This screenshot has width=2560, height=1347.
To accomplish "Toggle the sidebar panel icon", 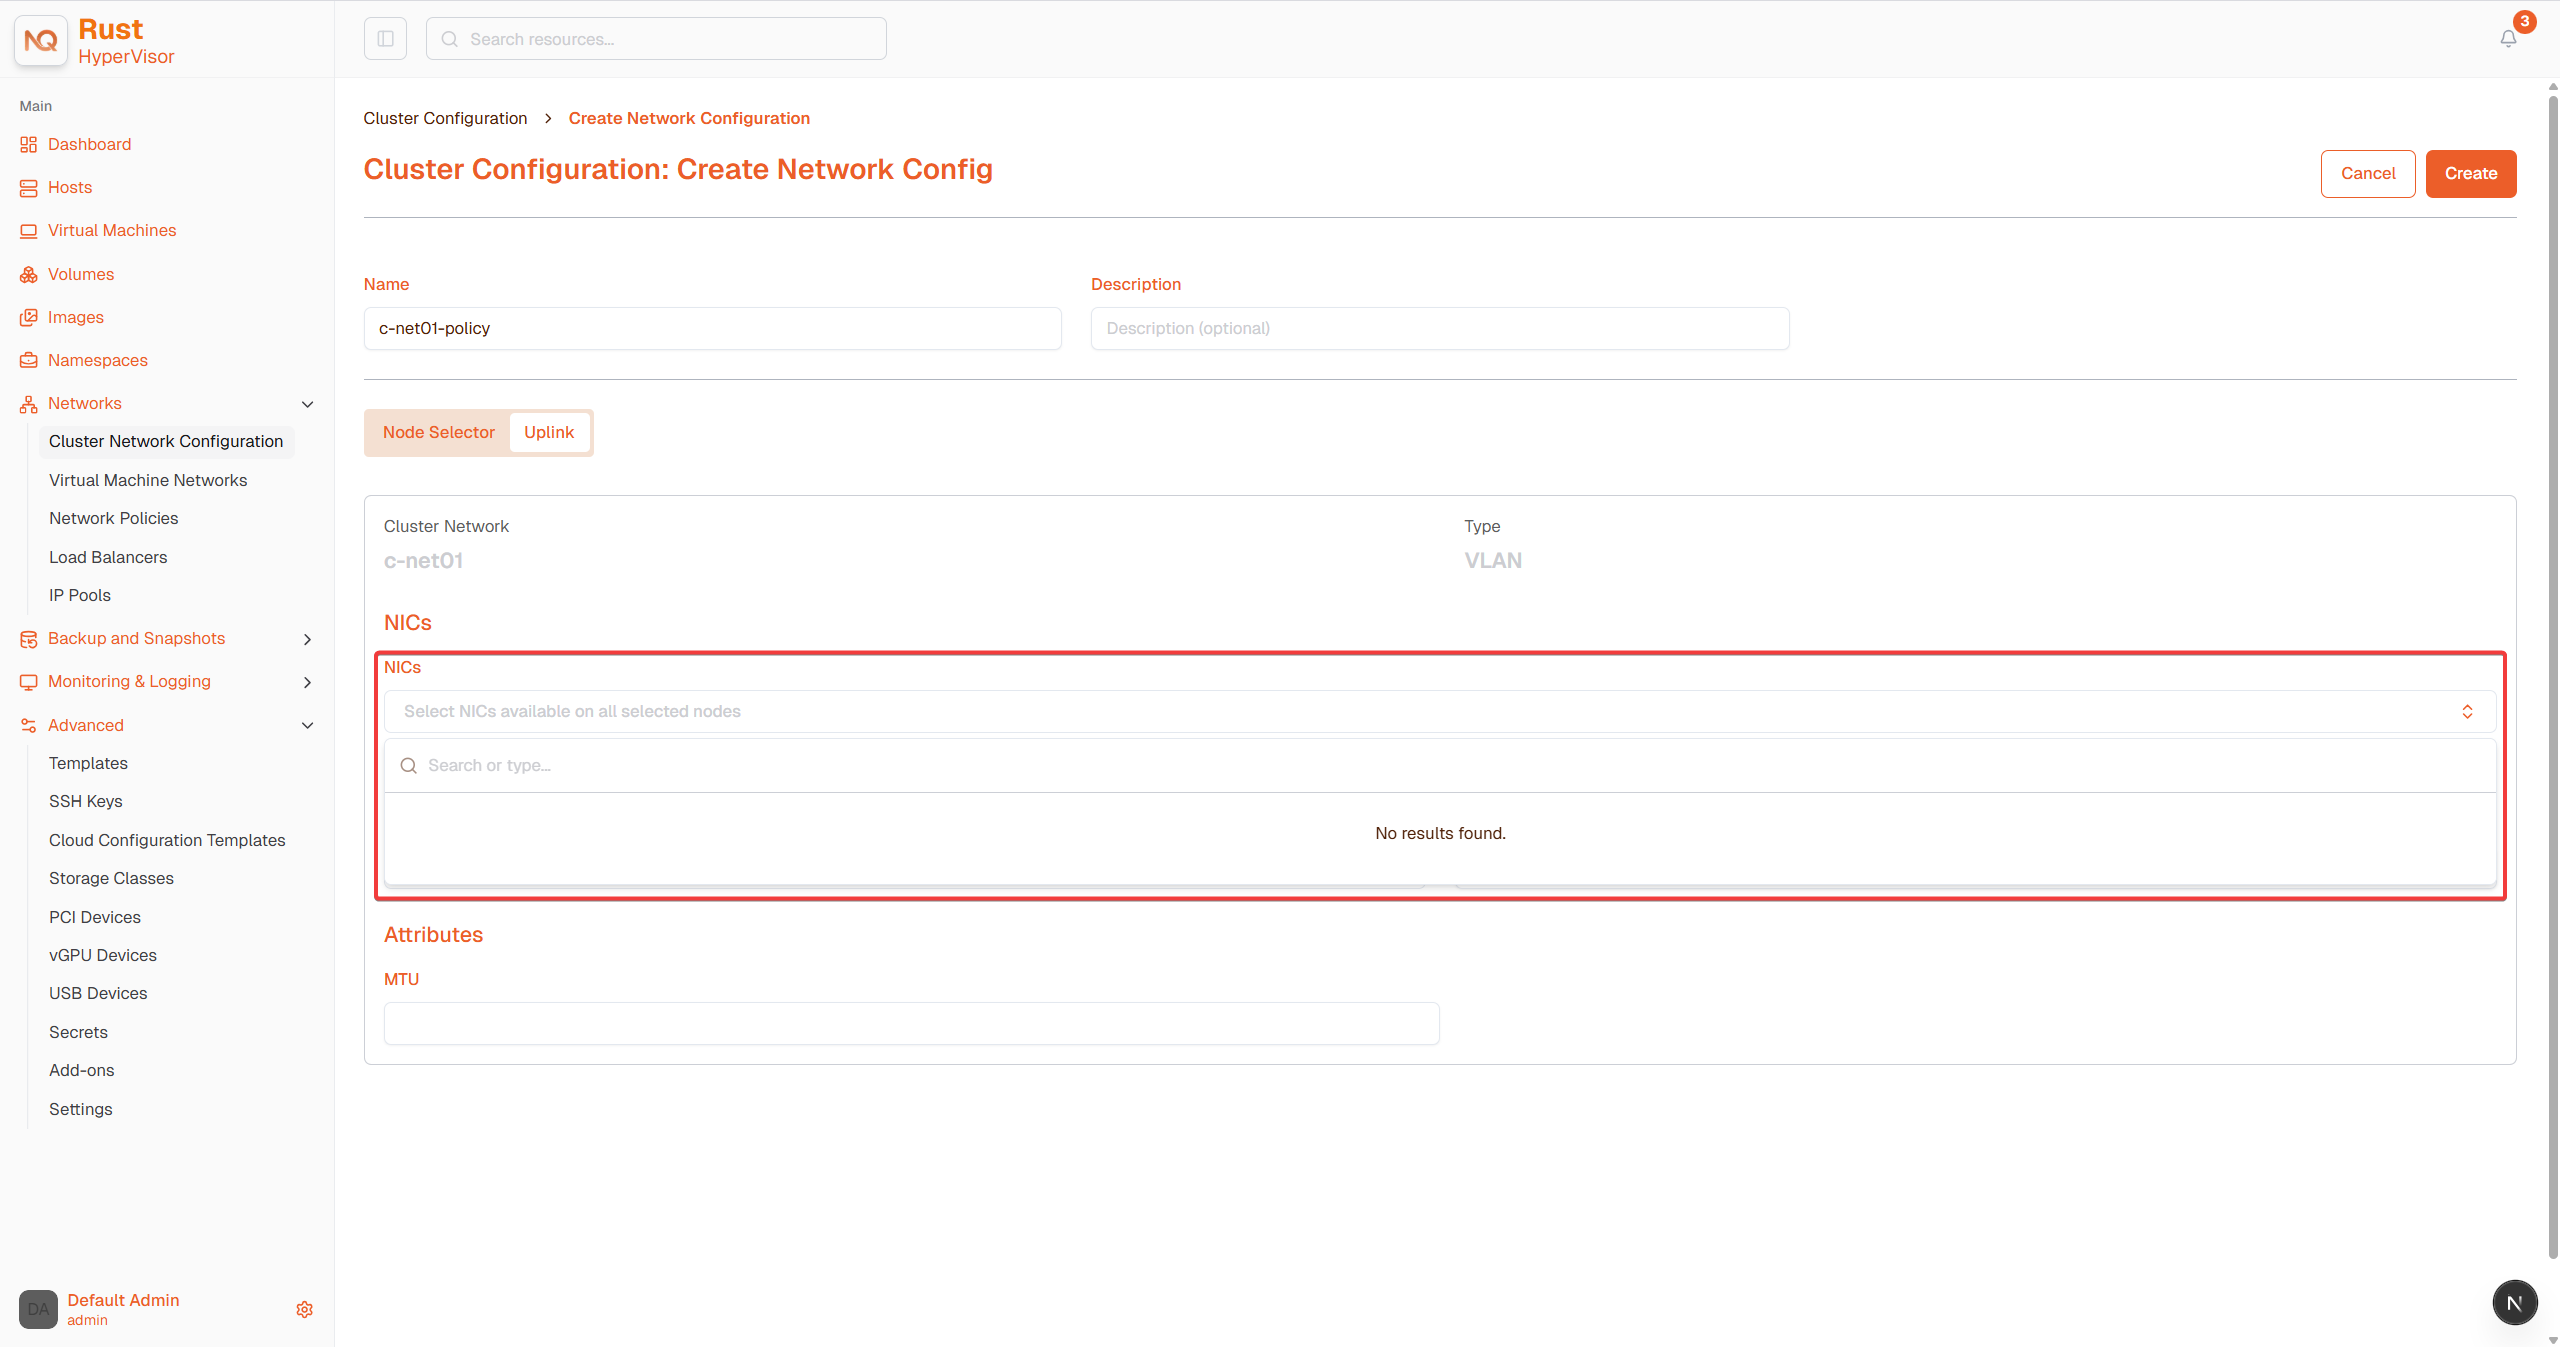I will 385,39.
